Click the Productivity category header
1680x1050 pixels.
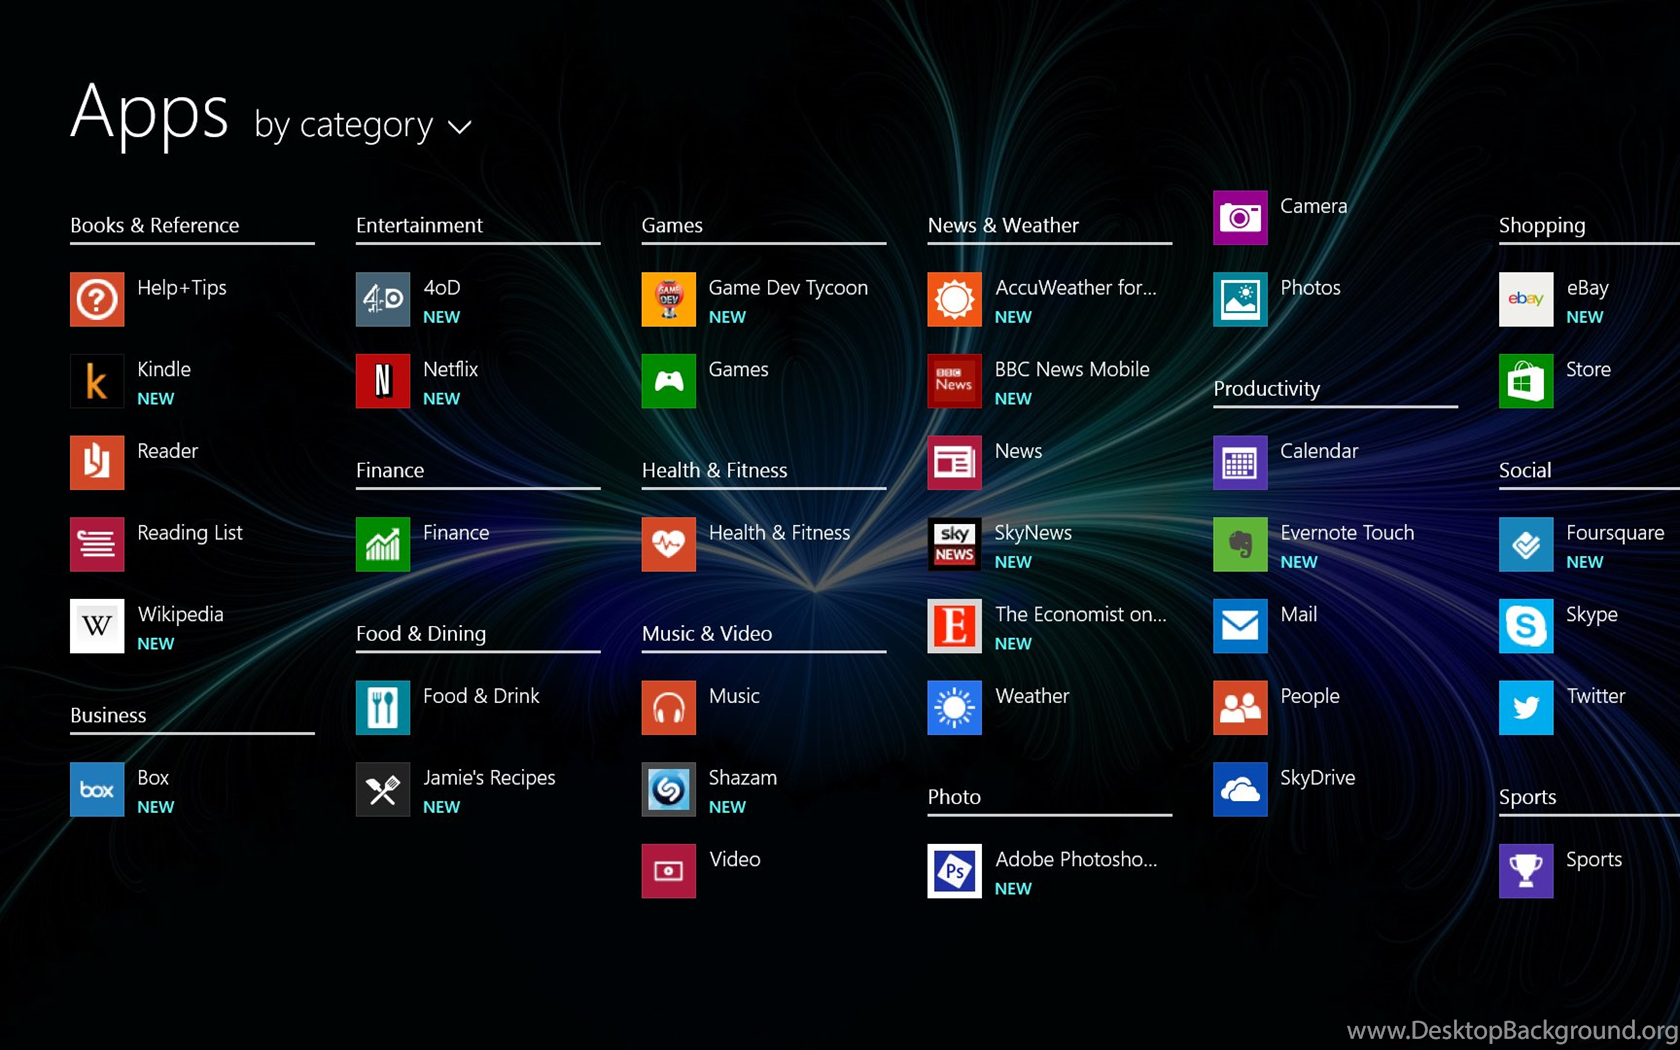coord(1267,388)
